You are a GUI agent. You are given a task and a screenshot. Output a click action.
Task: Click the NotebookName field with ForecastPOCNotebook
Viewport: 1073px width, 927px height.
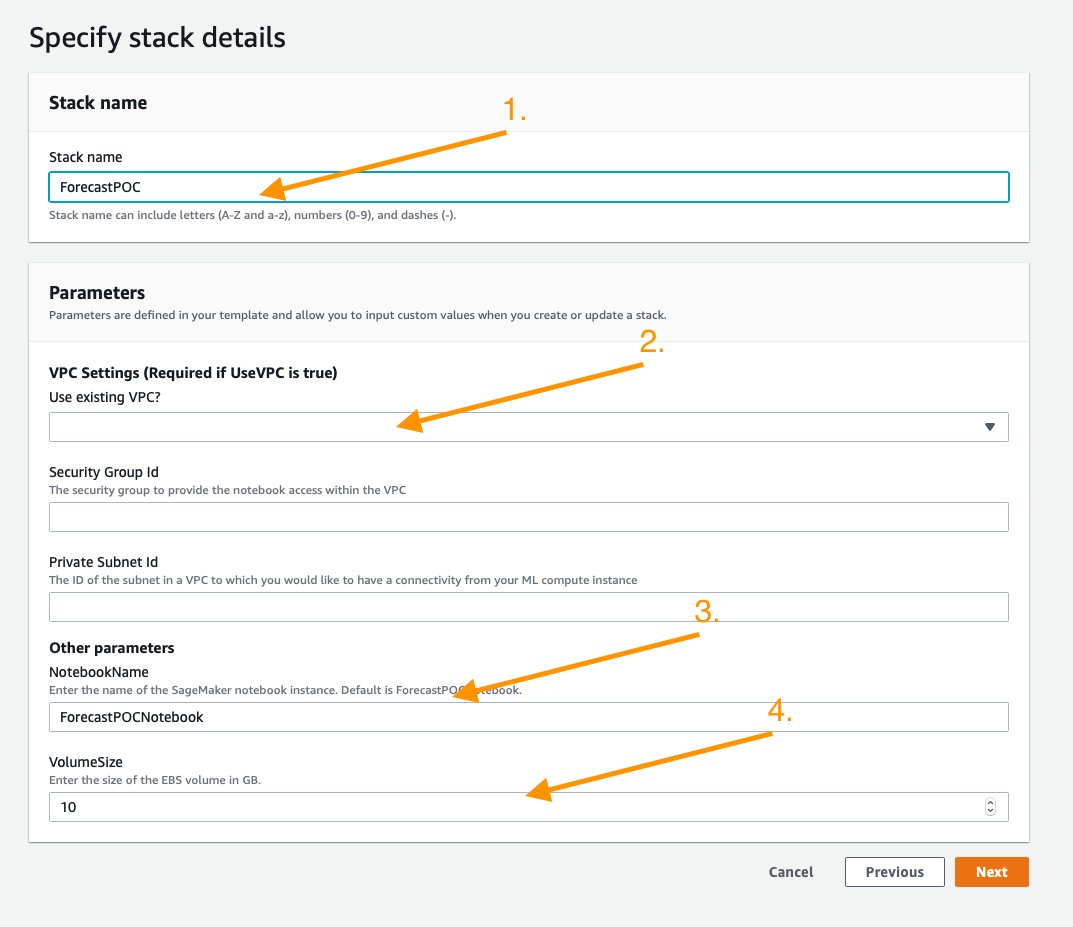(x=529, y=717)
